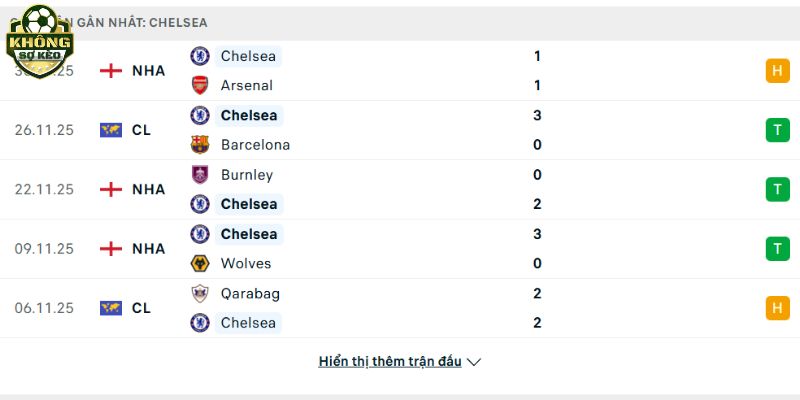Click the Chelsea crest in the Wolves match
Viewport: 800px width, 400px height.
pyautogui.click(x=200, y=234)
